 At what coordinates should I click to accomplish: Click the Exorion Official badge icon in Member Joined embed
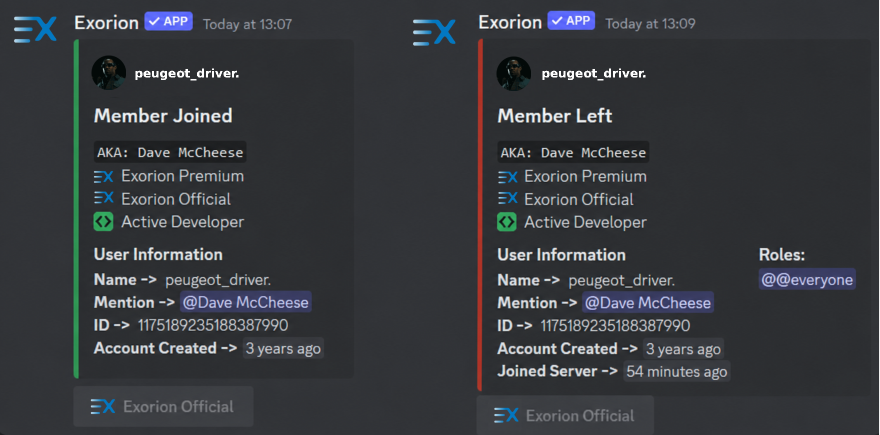(104, 198)
